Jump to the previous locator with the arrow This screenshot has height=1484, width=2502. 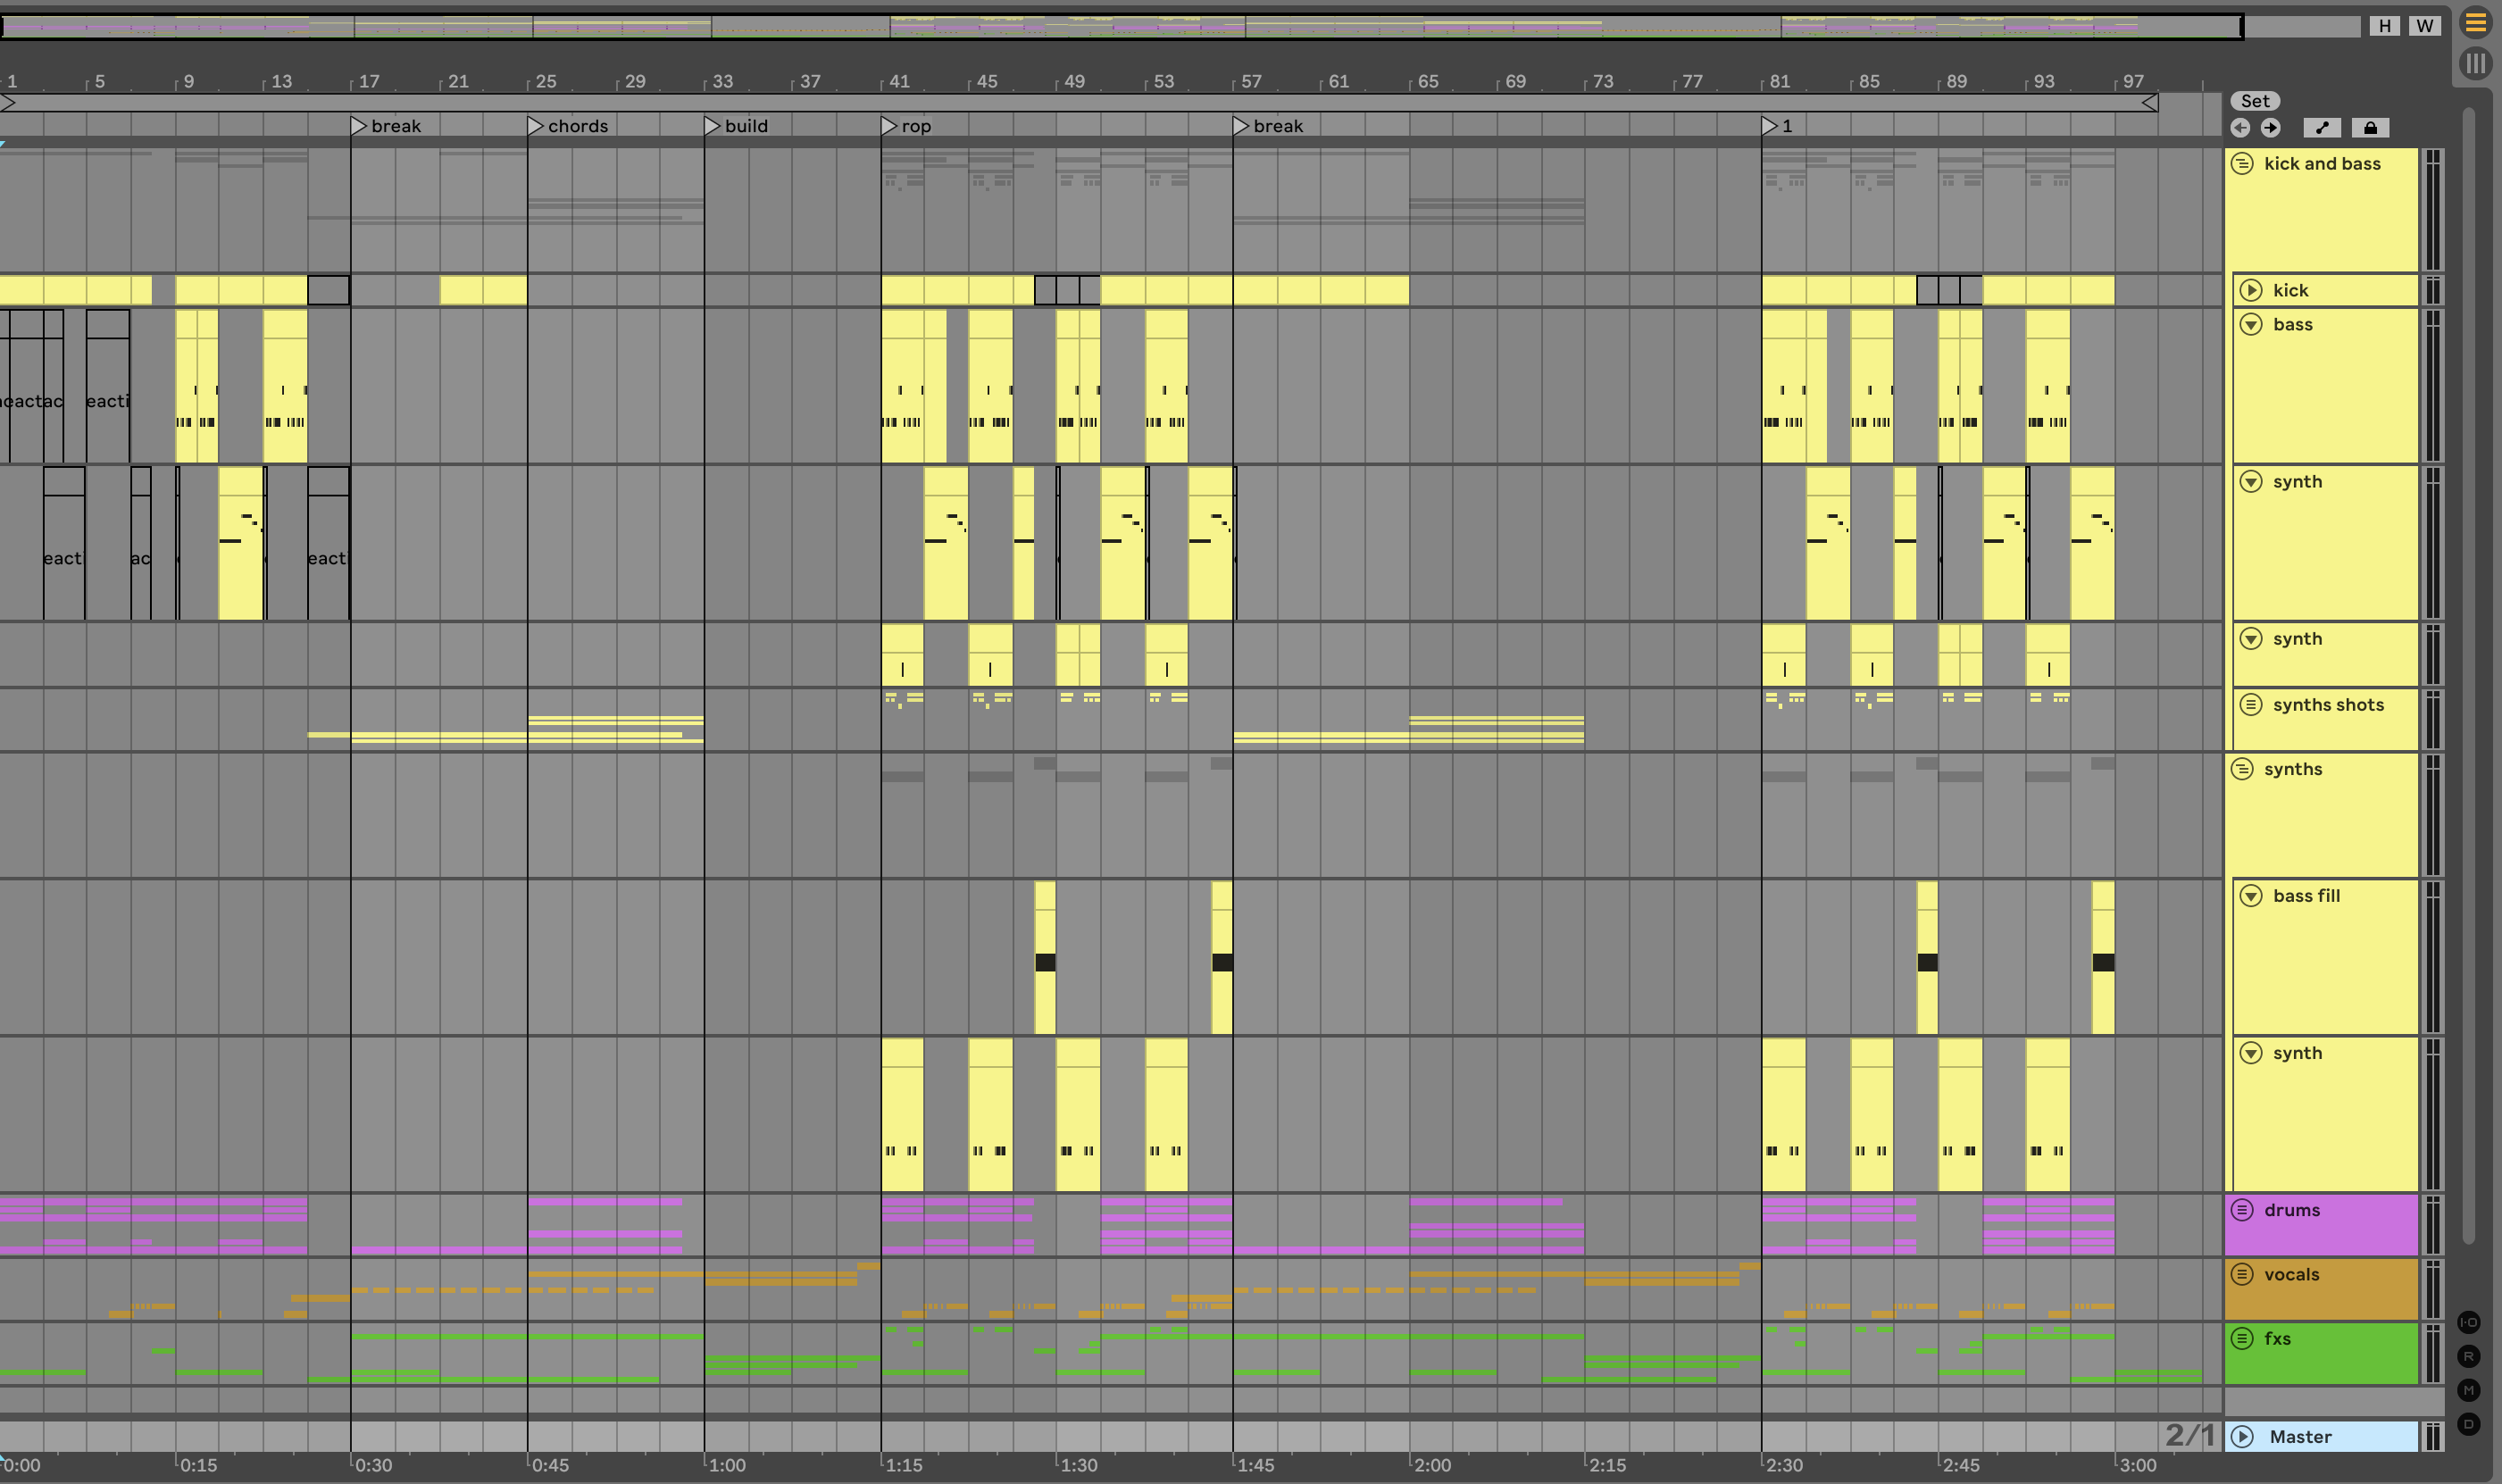tap(2241, 128)
